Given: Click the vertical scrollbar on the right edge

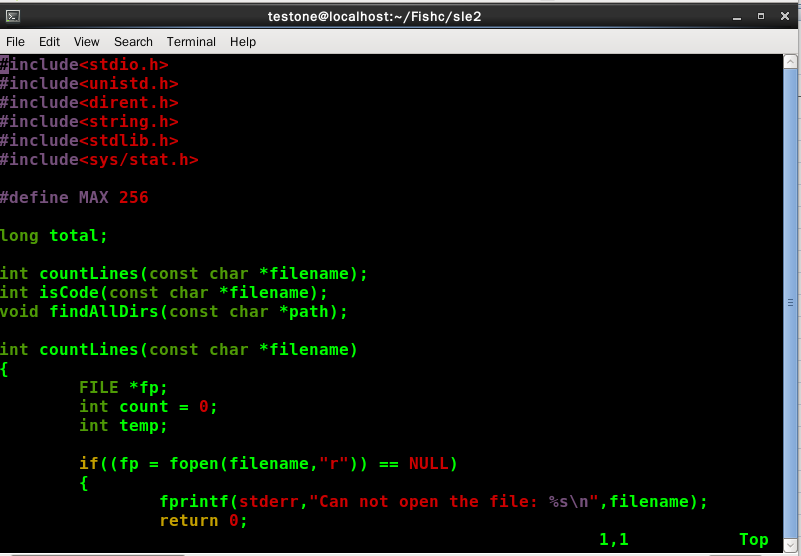Looking at the screenshot, I should pos(790,300).
